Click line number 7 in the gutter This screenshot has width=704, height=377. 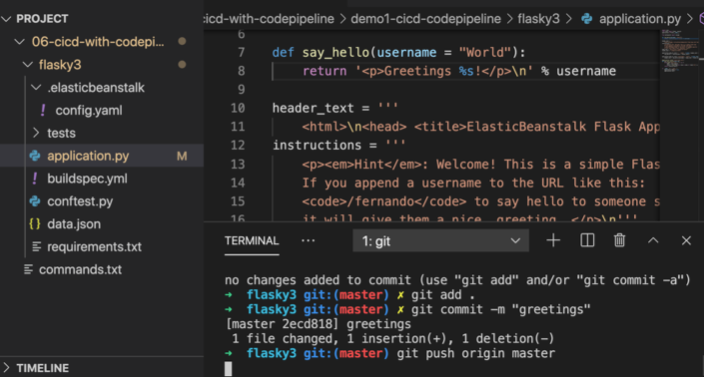(241, 53)
